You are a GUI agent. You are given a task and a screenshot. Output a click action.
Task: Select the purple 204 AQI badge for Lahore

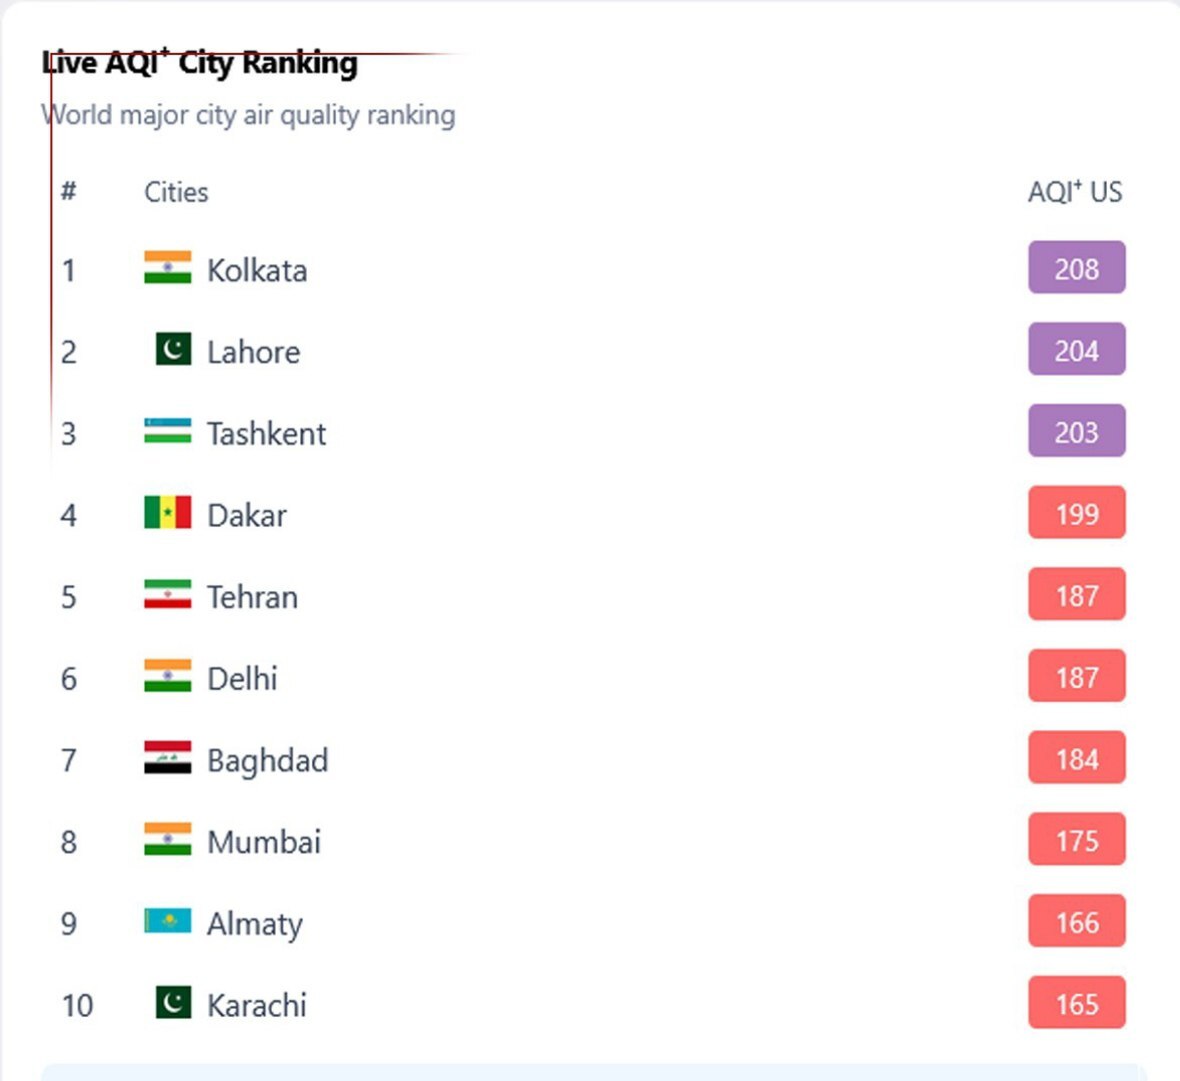1076,350
